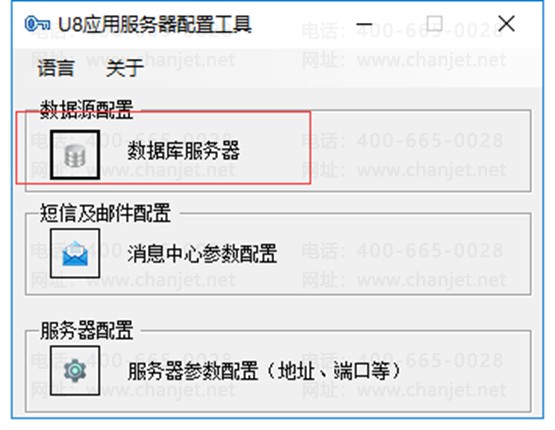Click the 服务器配置 group heading
The image size is (555, 430).
[87, 330]
